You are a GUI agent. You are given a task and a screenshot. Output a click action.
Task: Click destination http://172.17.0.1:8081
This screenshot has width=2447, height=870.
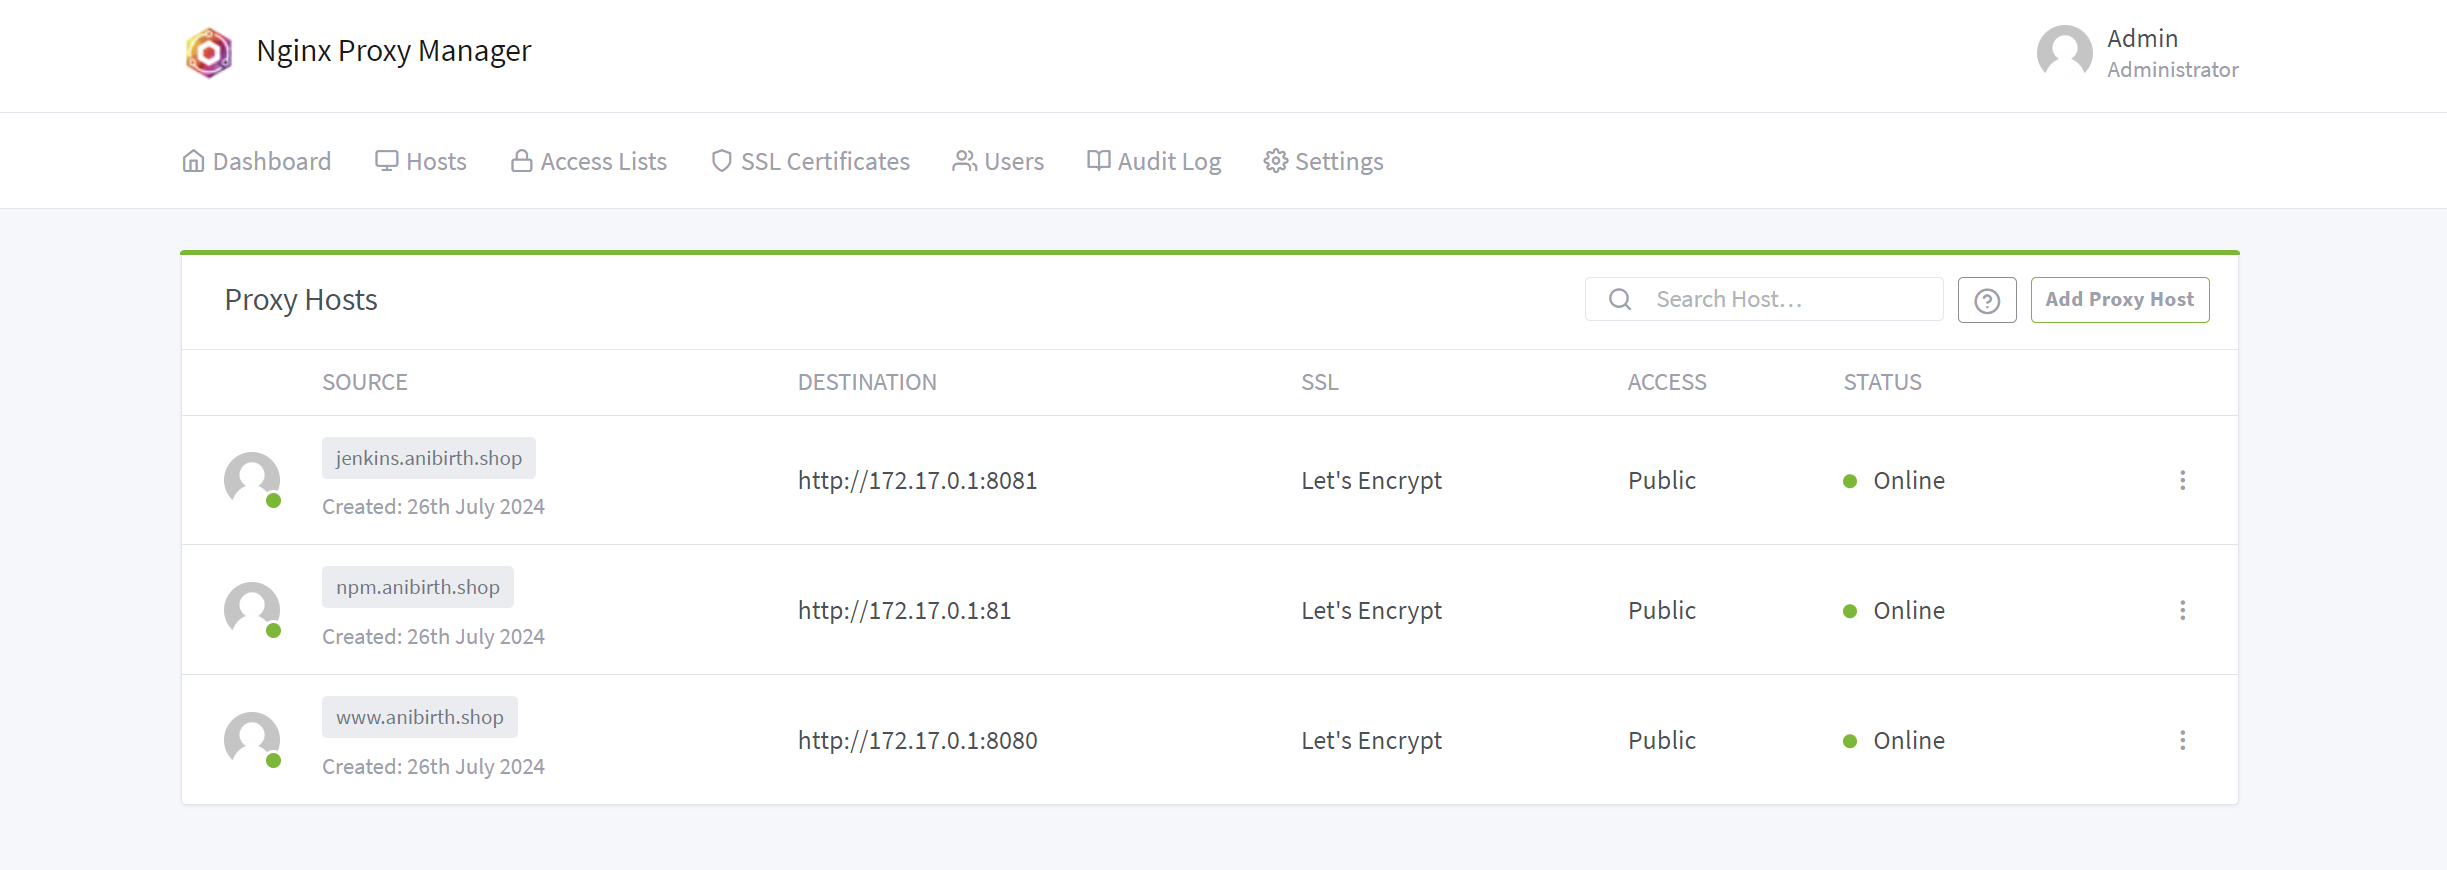918,481
